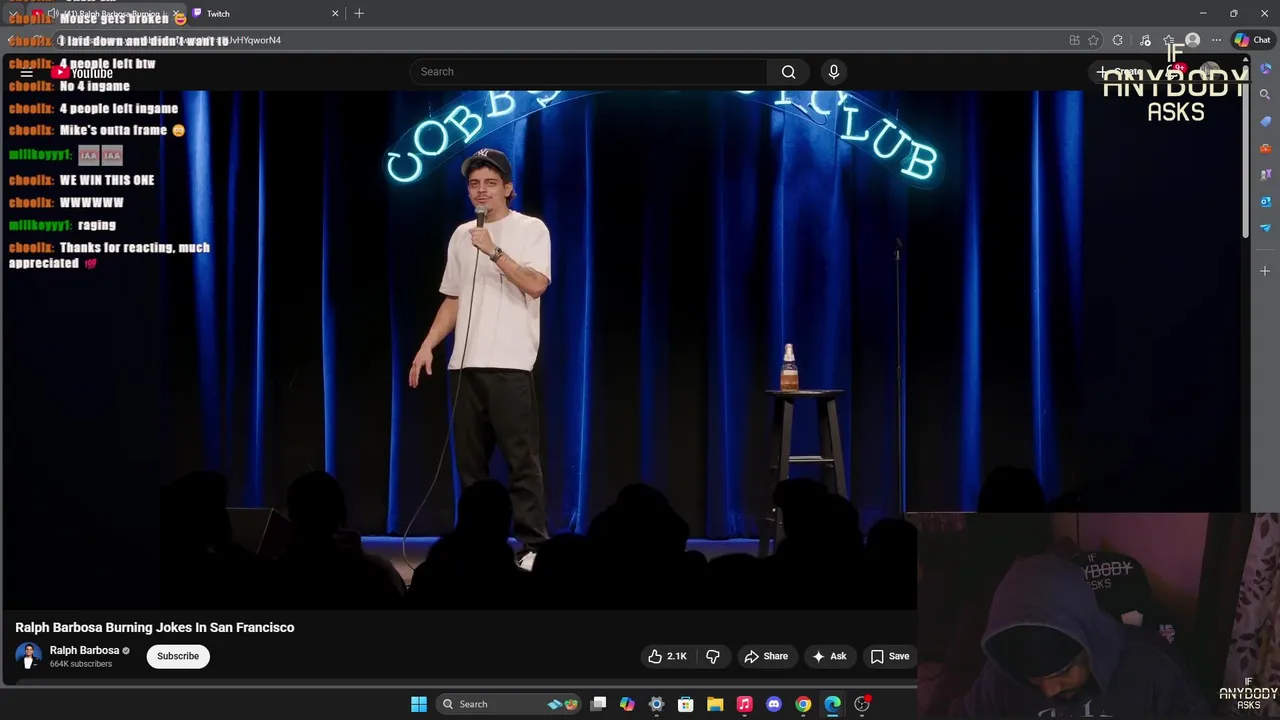Open Outlook icon in Edge sidebar
The image size is (1280, 720).
[1265, 201]
